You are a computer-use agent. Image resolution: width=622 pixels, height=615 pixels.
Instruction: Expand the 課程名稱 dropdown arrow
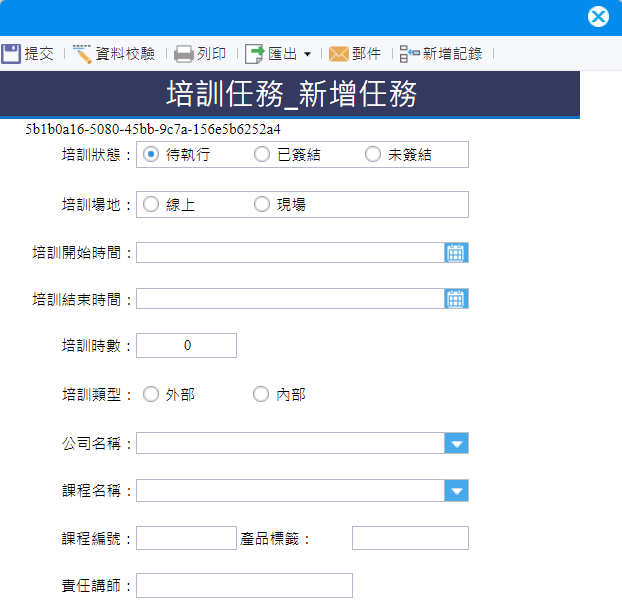457,490
